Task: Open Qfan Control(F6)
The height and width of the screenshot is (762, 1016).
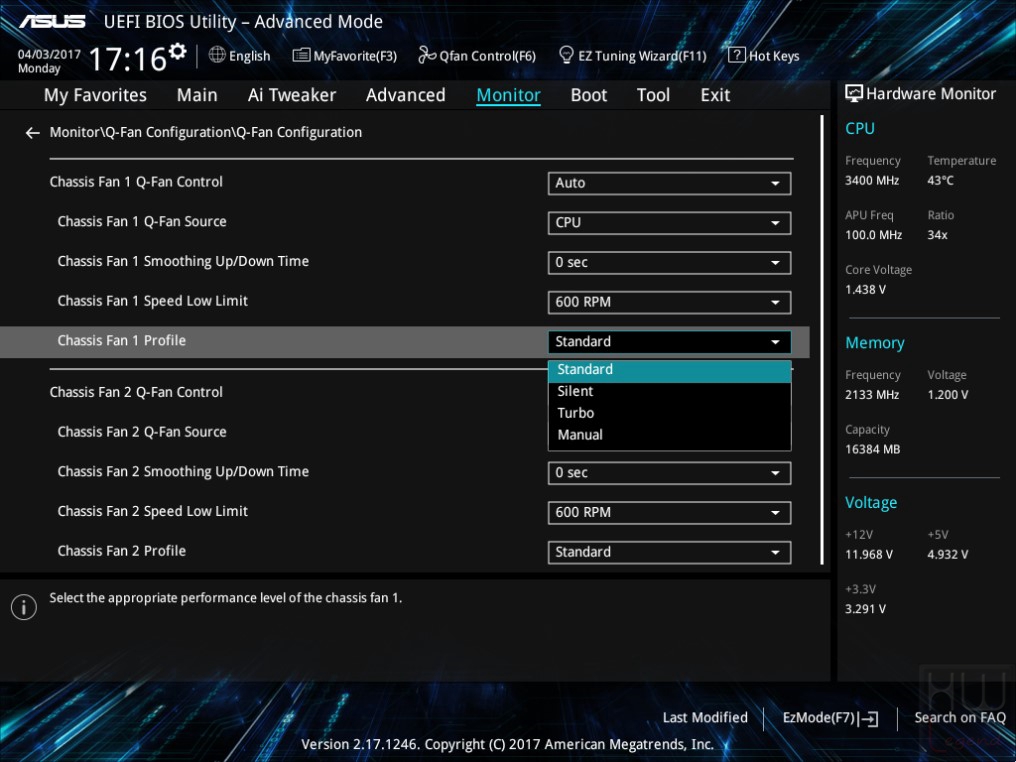Action: [x=478, y=56]
